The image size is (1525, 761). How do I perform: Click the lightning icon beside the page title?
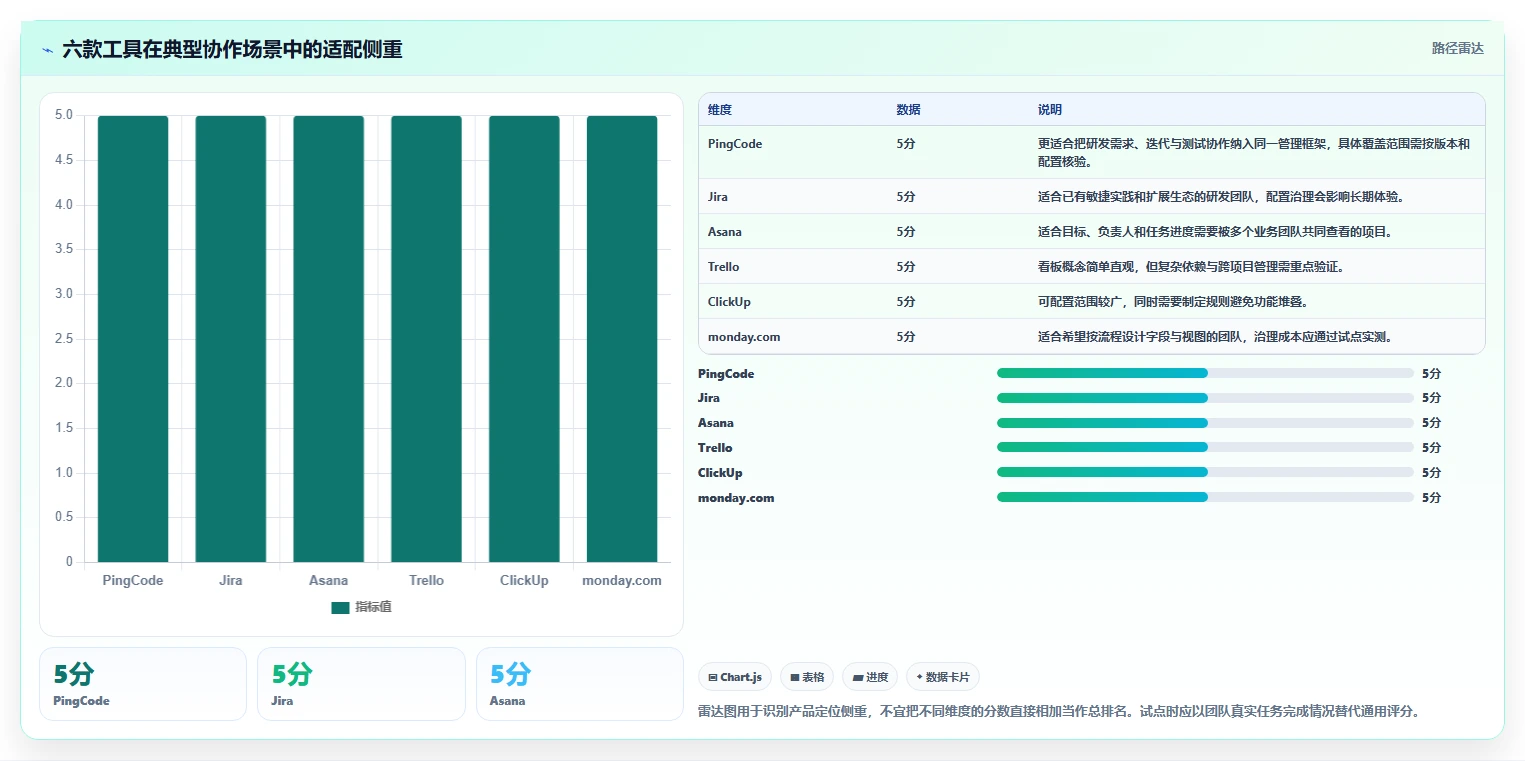(x=47, y=50)
